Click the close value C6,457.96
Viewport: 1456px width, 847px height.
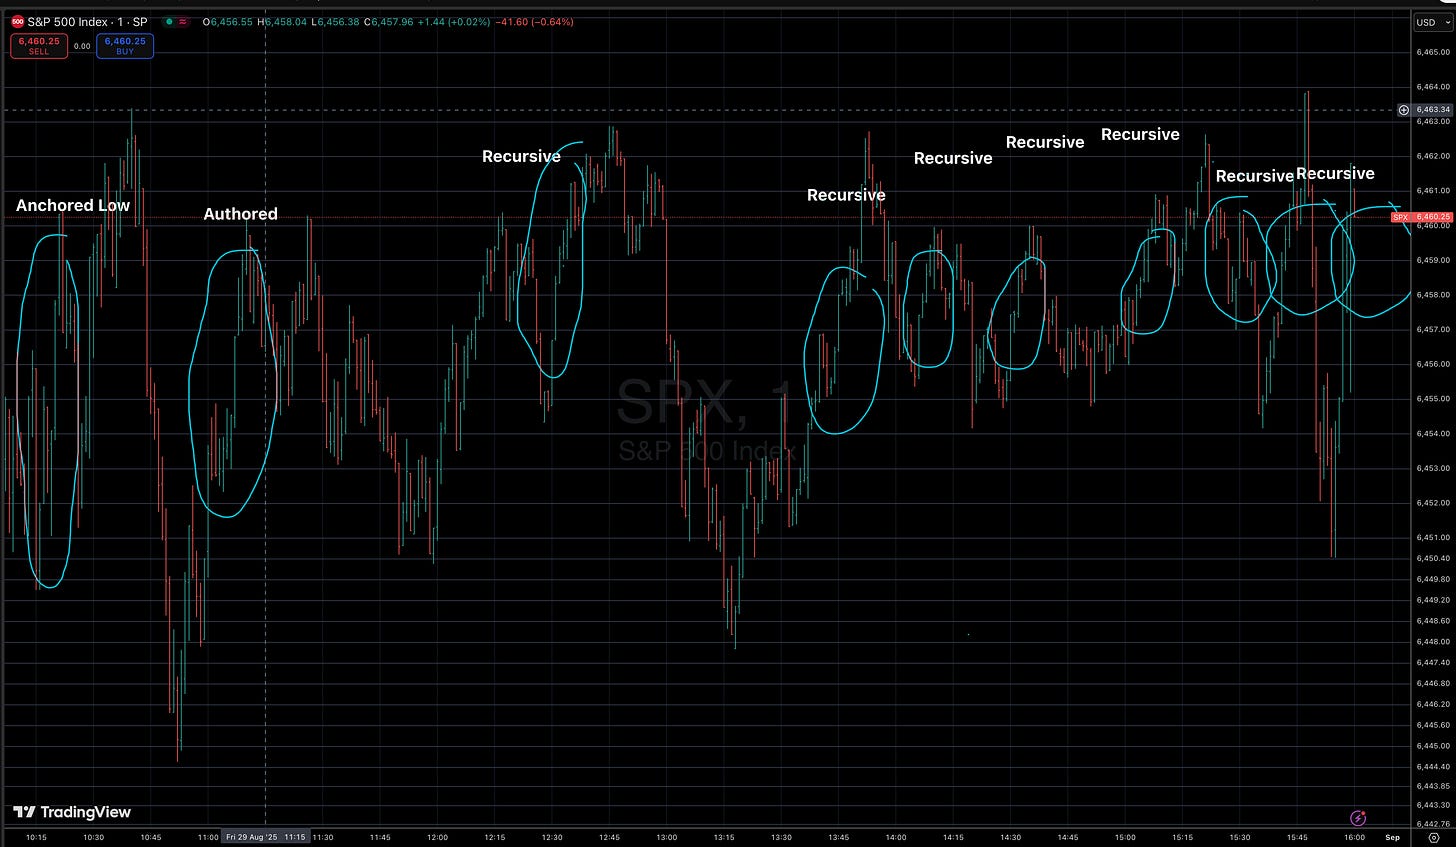coord(389,21)
